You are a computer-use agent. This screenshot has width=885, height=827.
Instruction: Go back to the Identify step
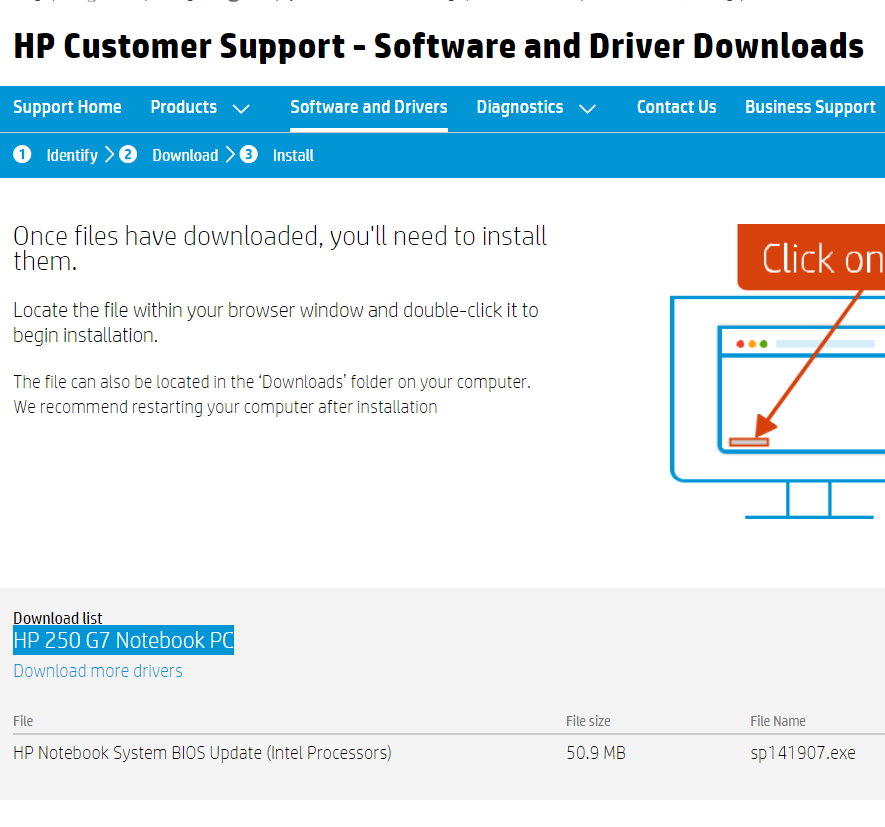tap(72, 155)
